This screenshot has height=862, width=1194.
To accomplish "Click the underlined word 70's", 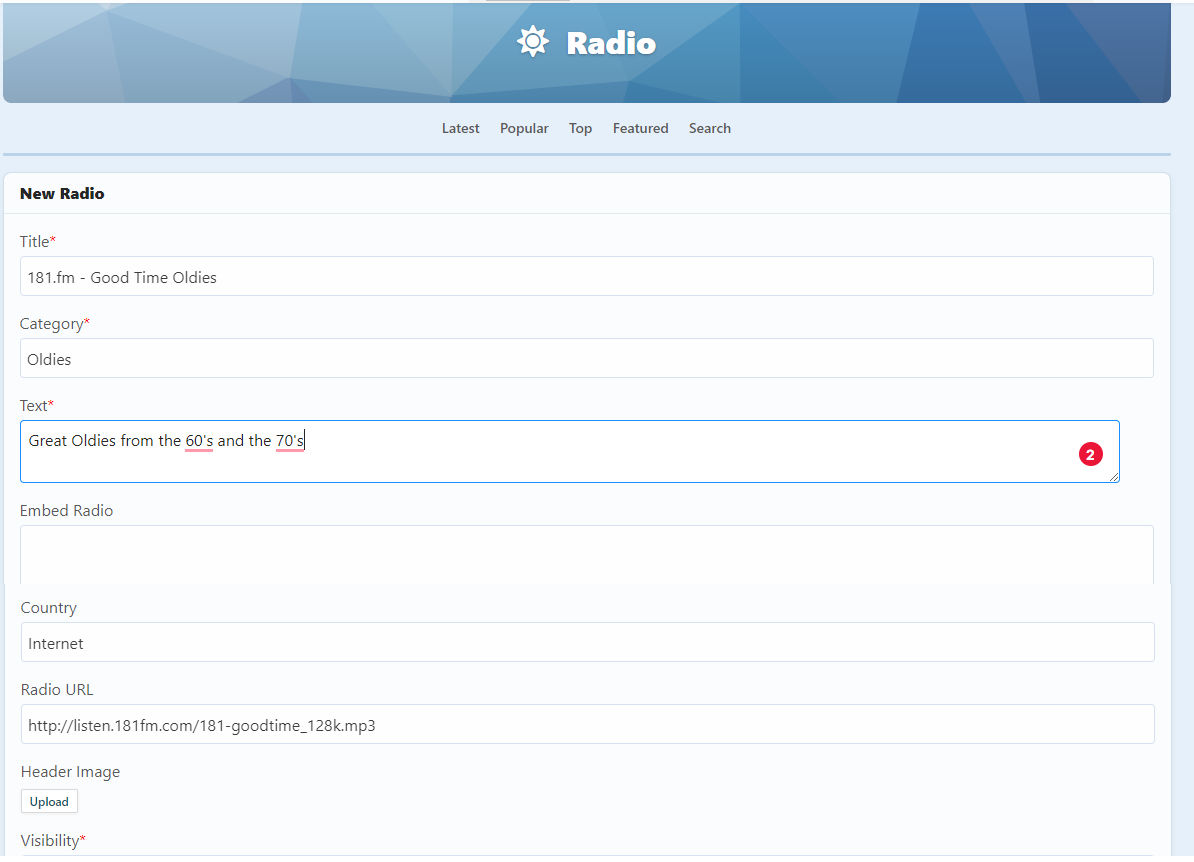I will coord(290,441).
